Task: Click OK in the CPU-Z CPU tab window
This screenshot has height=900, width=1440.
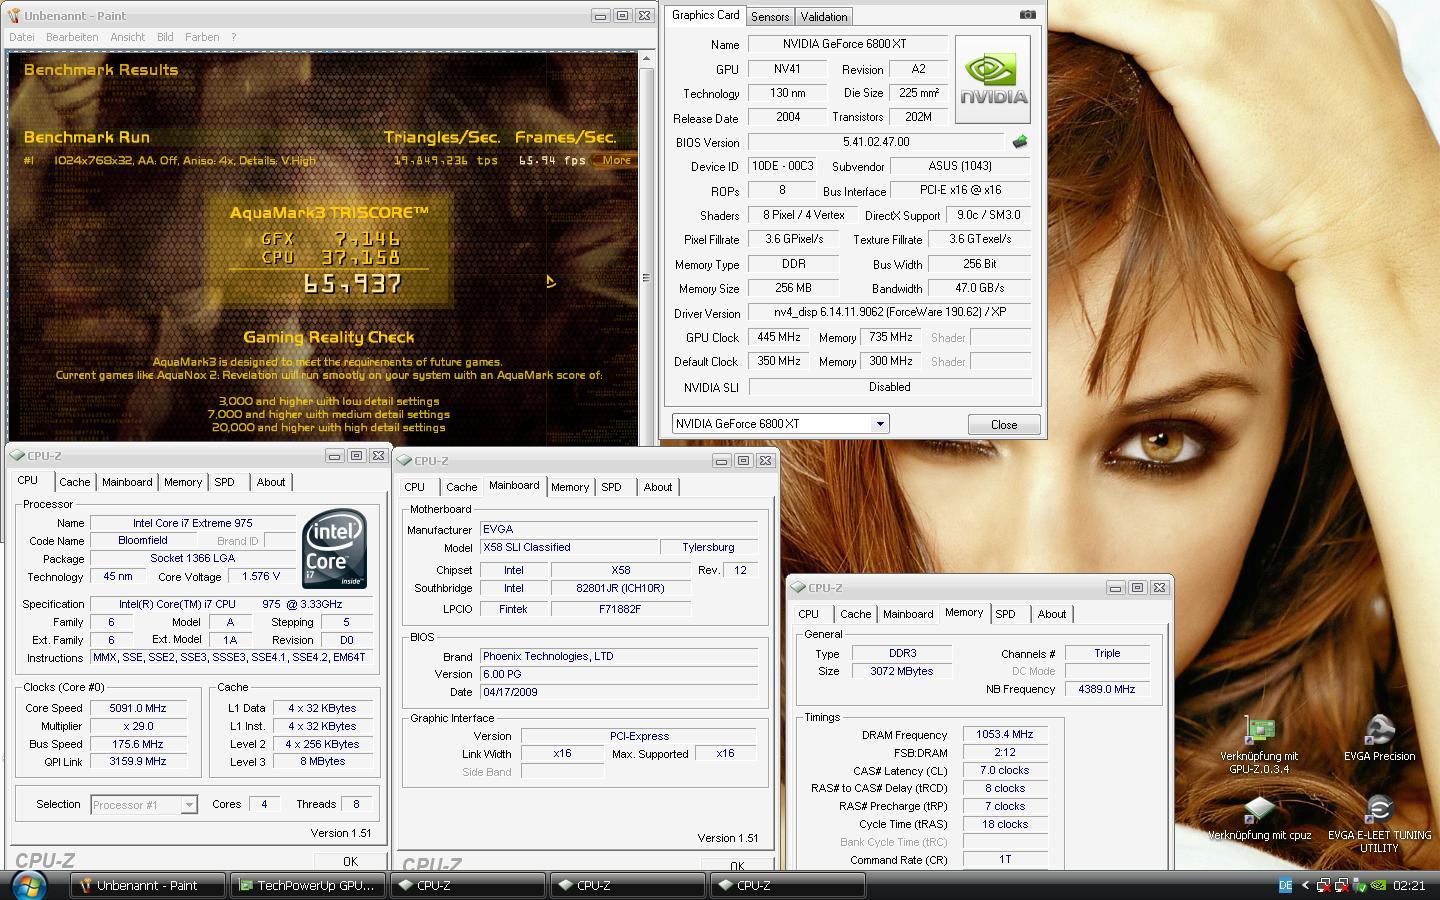Action: (350, 861)
